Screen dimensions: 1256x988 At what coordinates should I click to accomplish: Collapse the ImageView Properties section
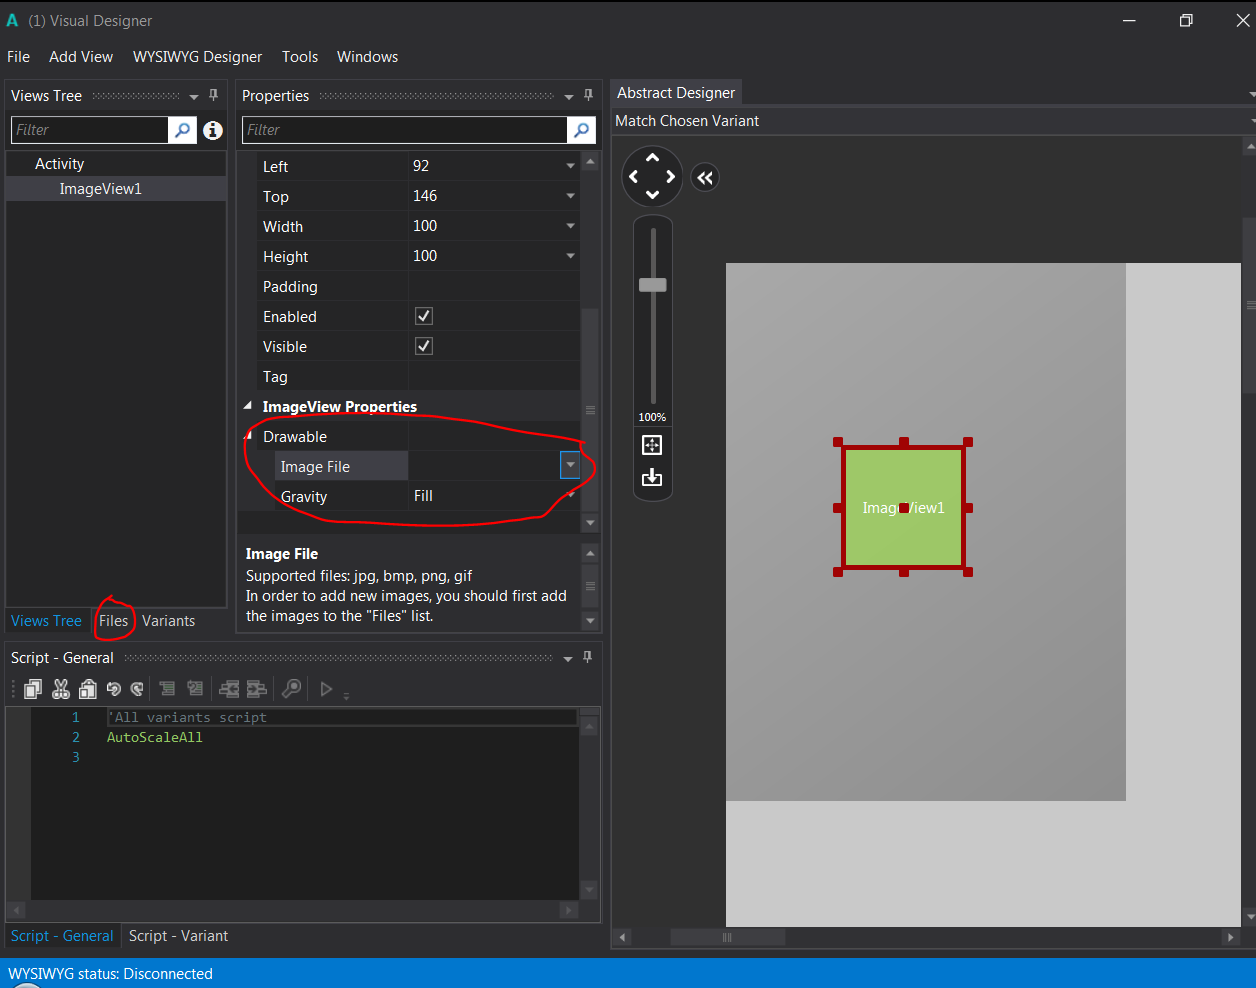point(248,406)
